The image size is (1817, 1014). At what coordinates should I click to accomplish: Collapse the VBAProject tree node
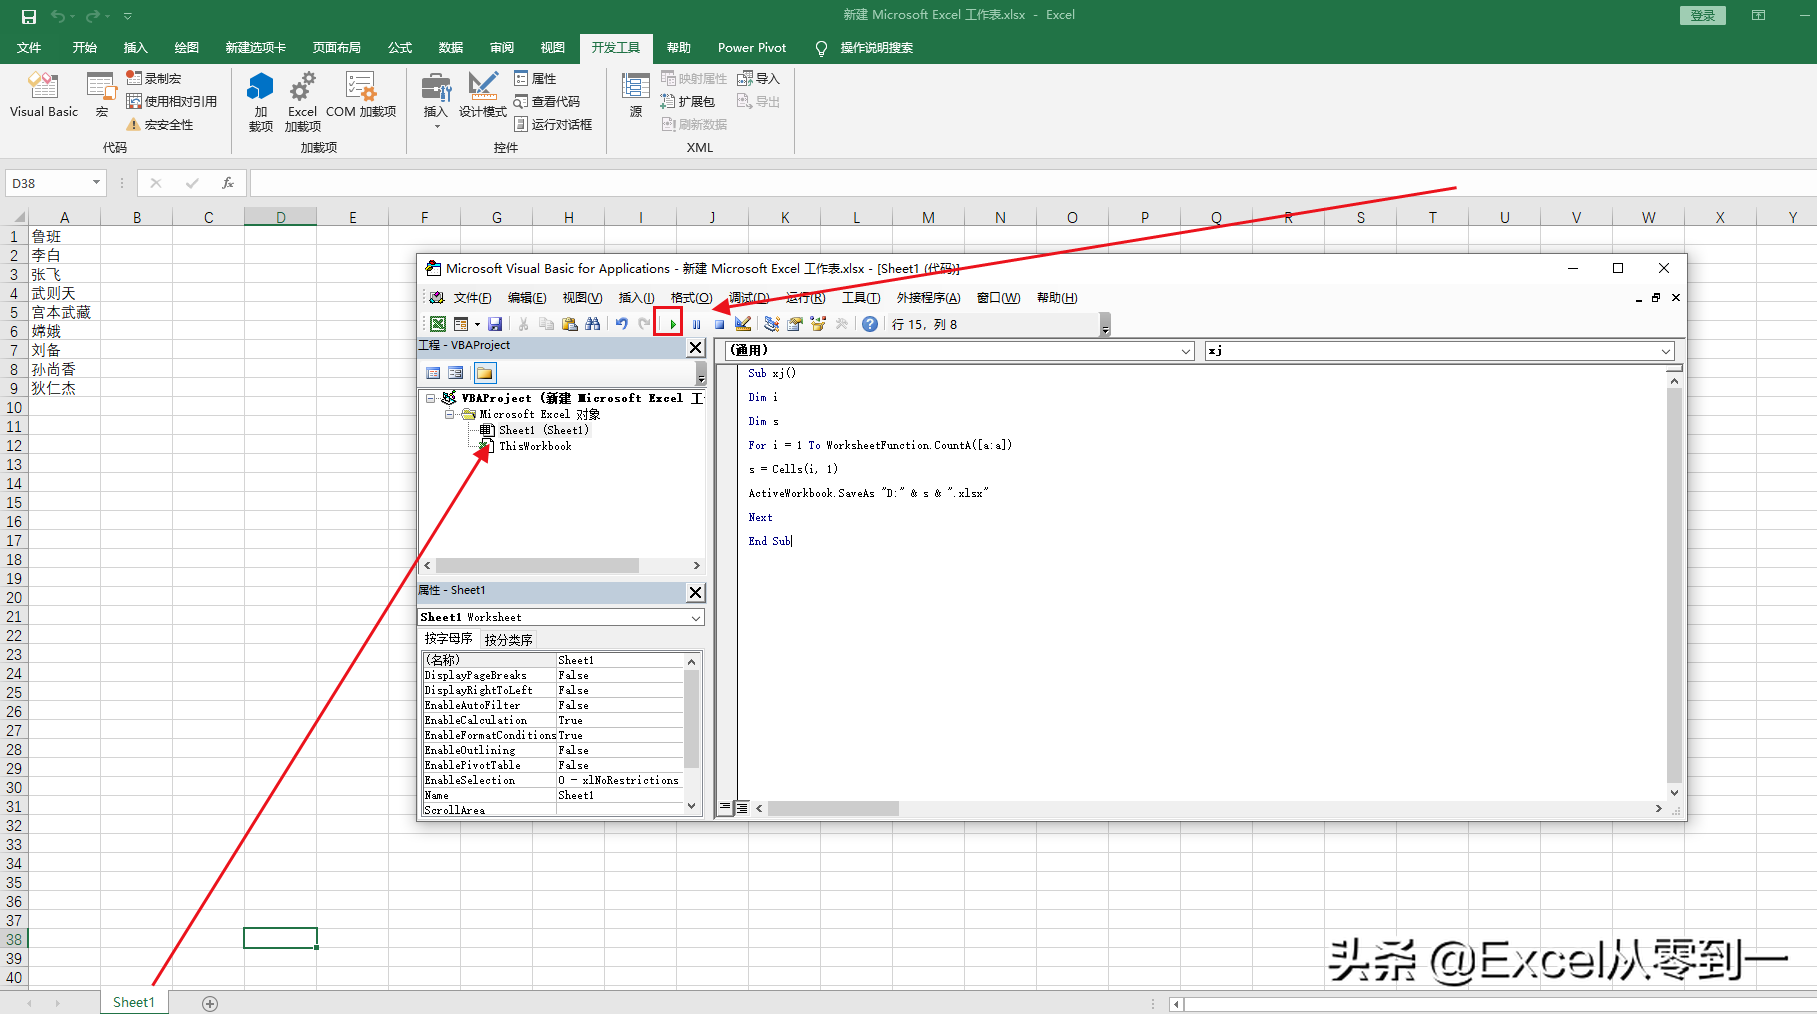[x=431, y=398]
